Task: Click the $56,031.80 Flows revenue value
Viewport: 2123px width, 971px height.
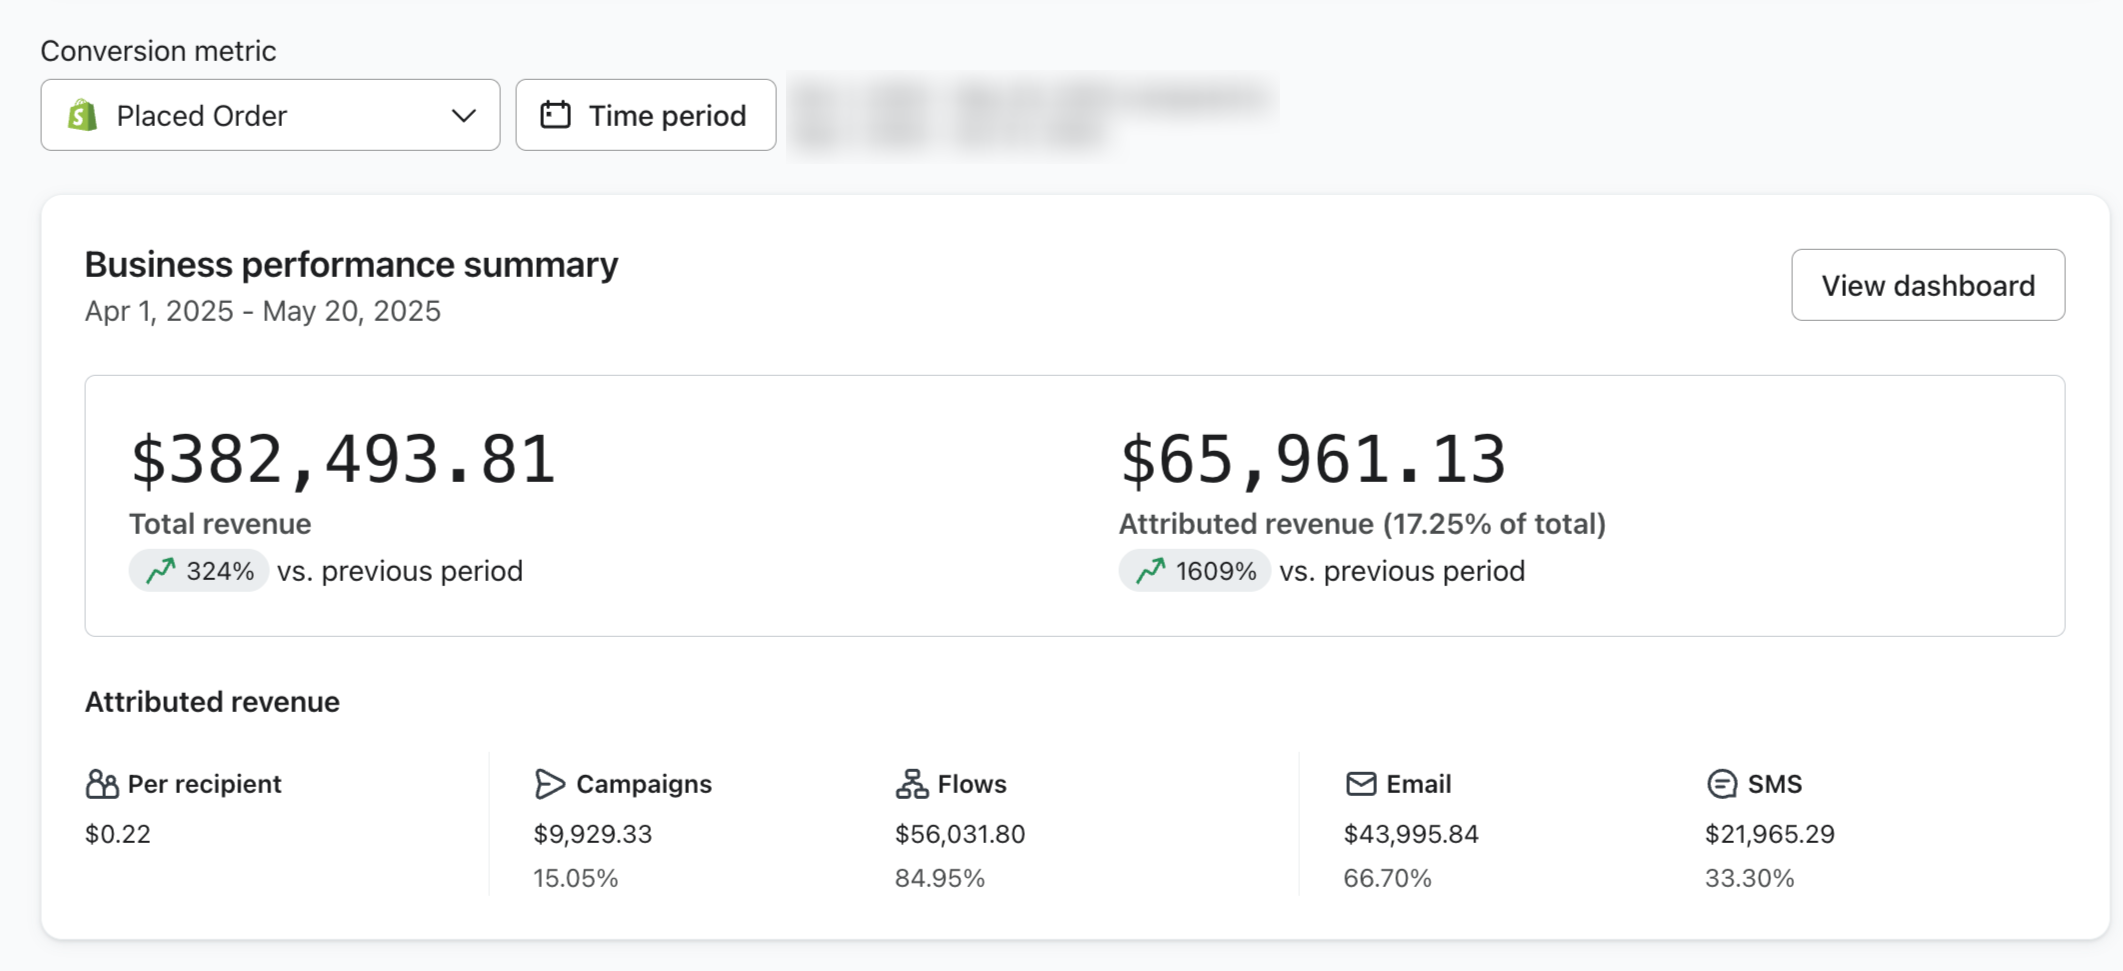Action: (x=960, y=833)
